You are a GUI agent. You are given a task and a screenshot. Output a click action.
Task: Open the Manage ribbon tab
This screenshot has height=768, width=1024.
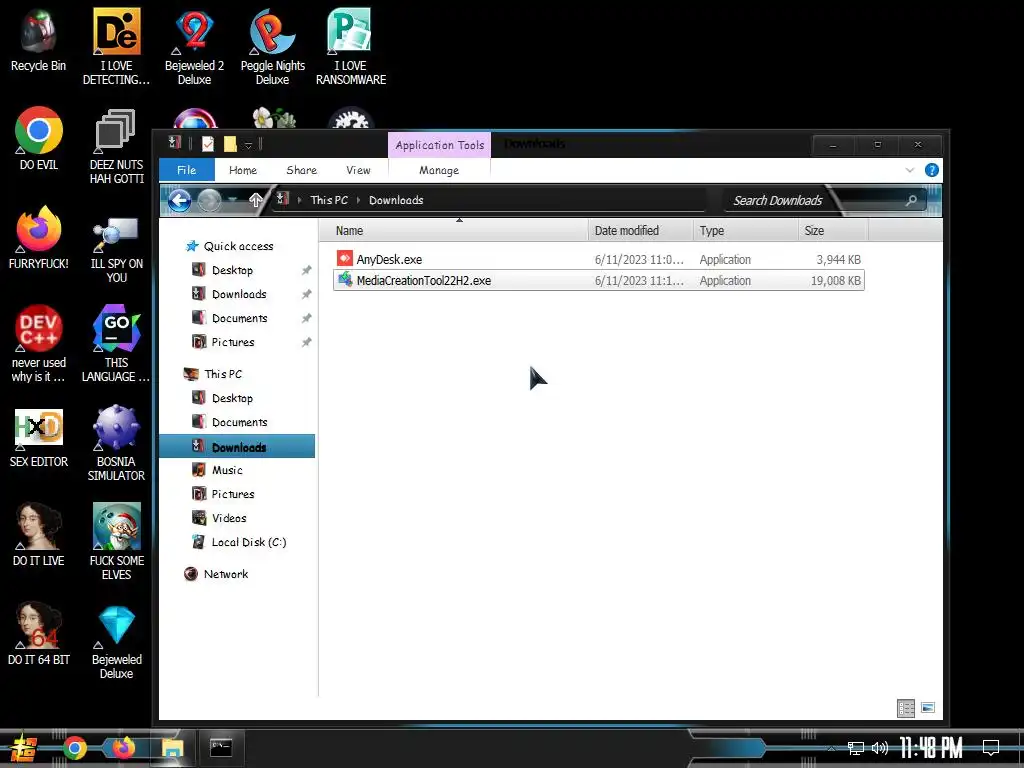pyautogui.click(x=439, y=170)
